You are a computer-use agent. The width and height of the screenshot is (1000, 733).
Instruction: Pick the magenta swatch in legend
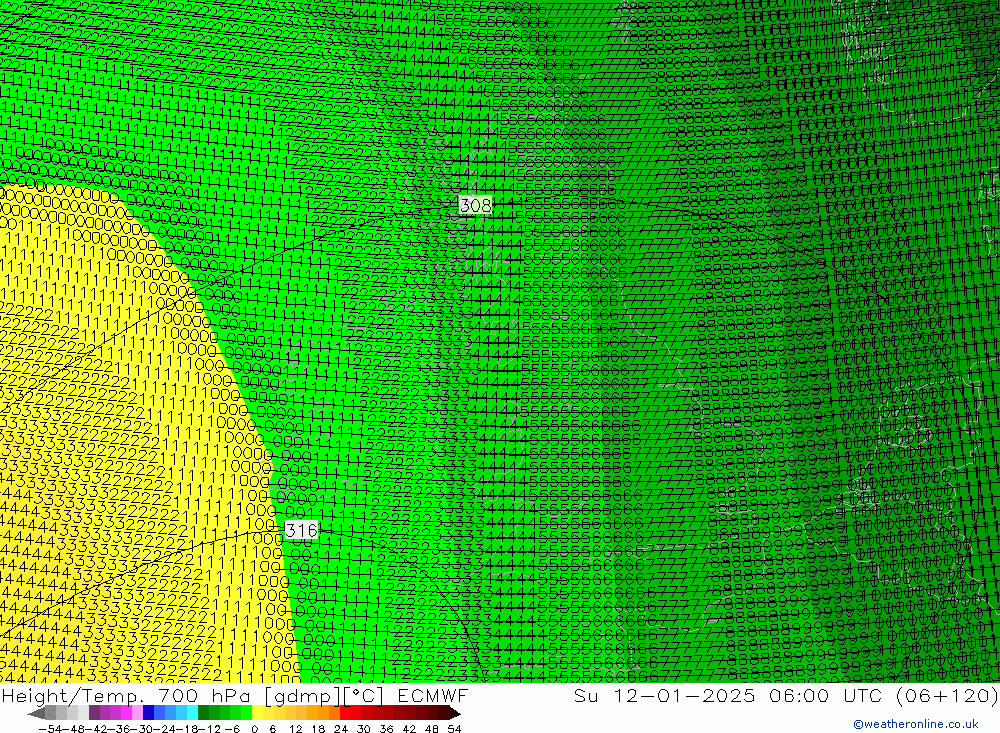pos(126,713)
